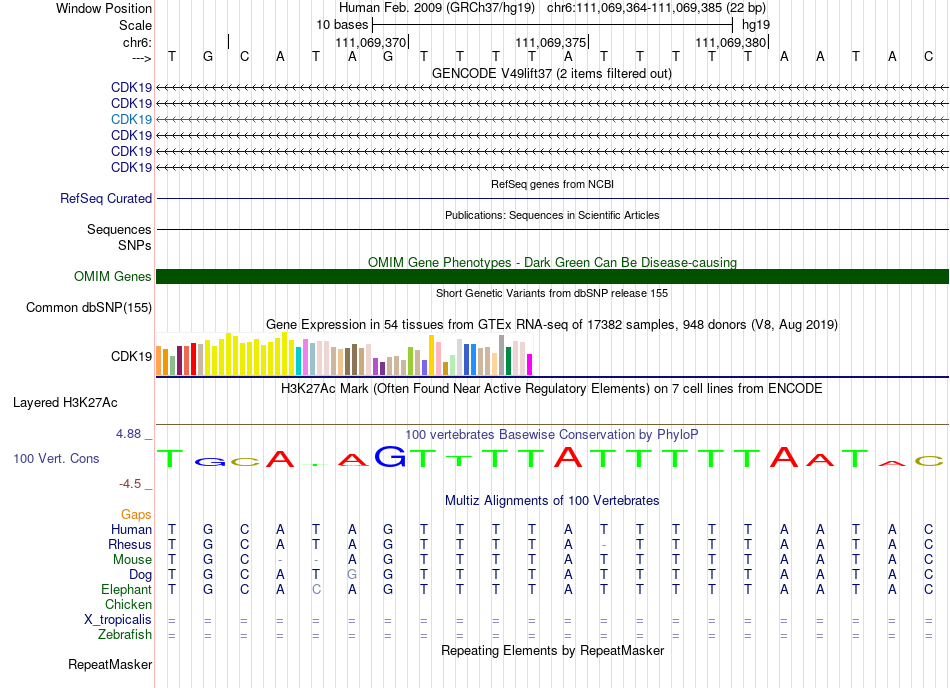Viewport: 950px width, 688px height.
Task: Click the Mouse species row label
Action: point(132,560)
